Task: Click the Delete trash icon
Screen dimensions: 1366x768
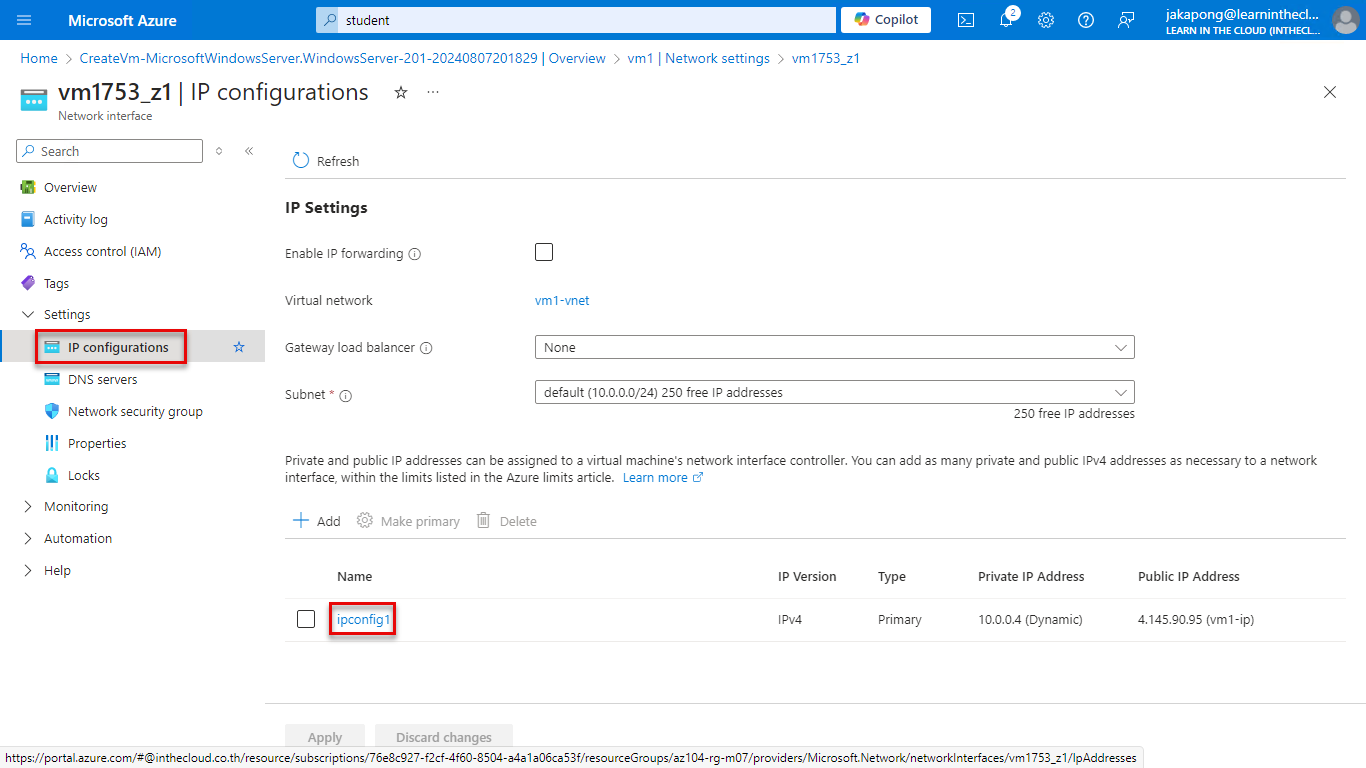Action: [x=484, y=520]
